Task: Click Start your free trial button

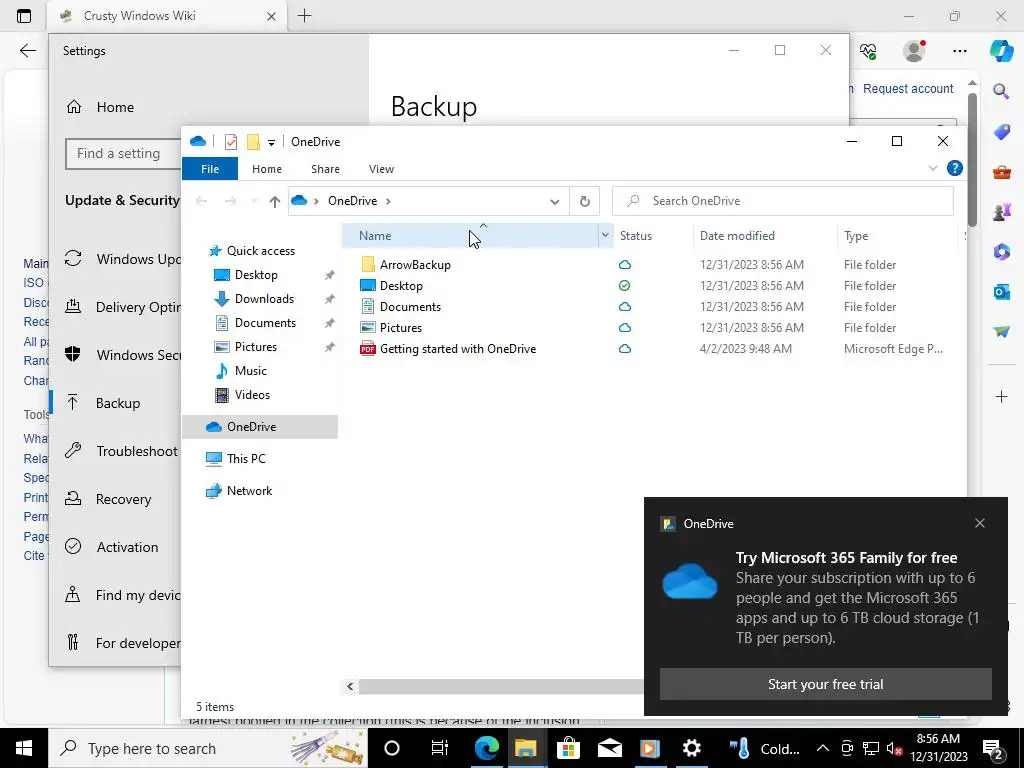Action: click(x=825, y=684)
